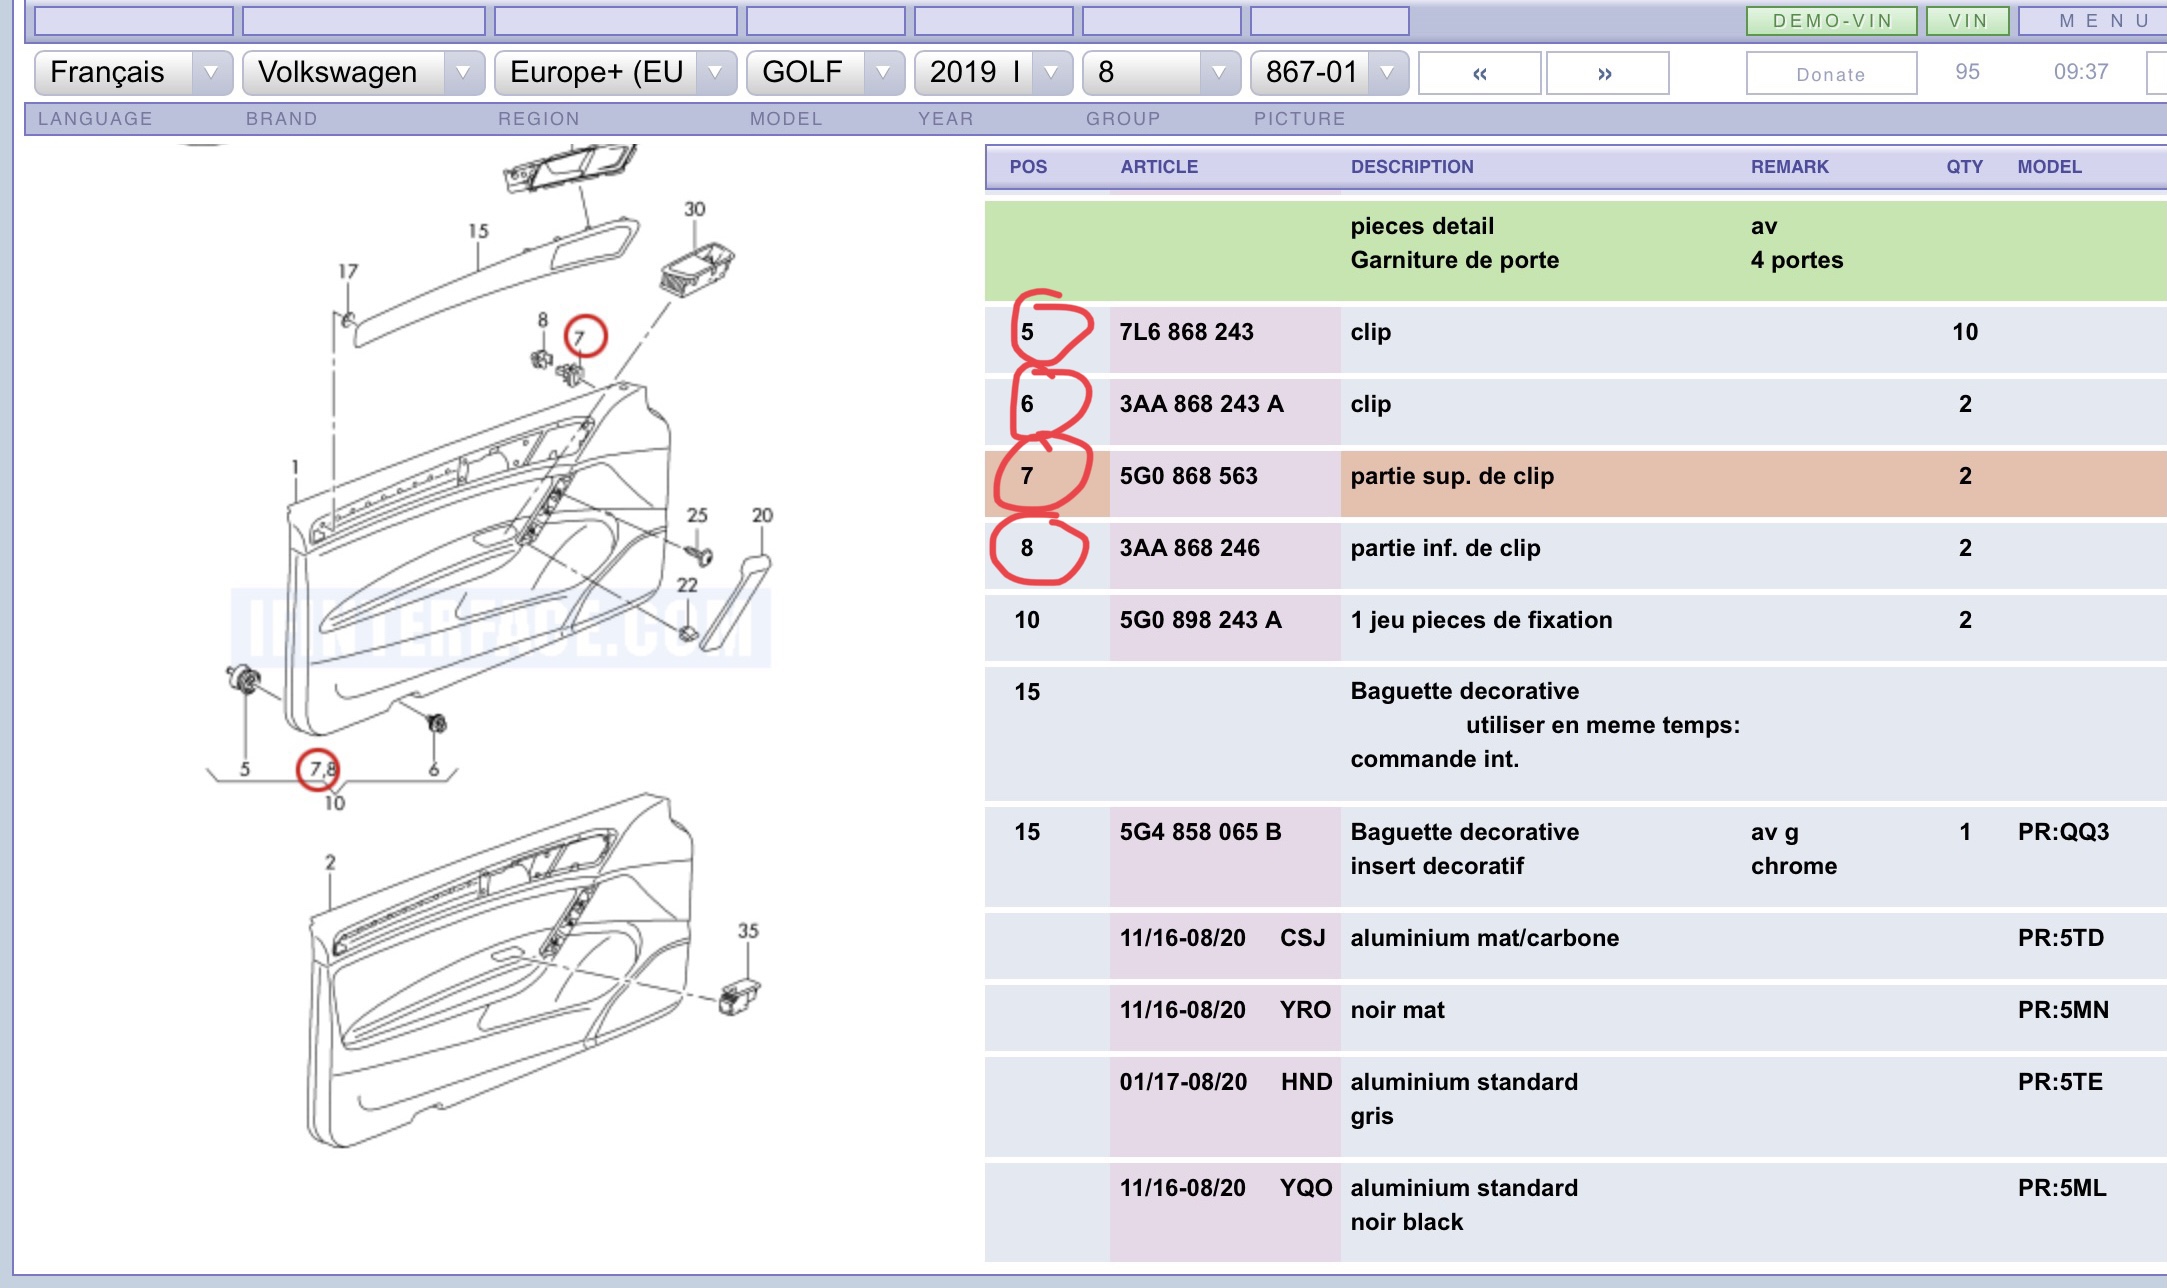Click the green VIN button
2167x1288 pixels.
[1967, 21]
